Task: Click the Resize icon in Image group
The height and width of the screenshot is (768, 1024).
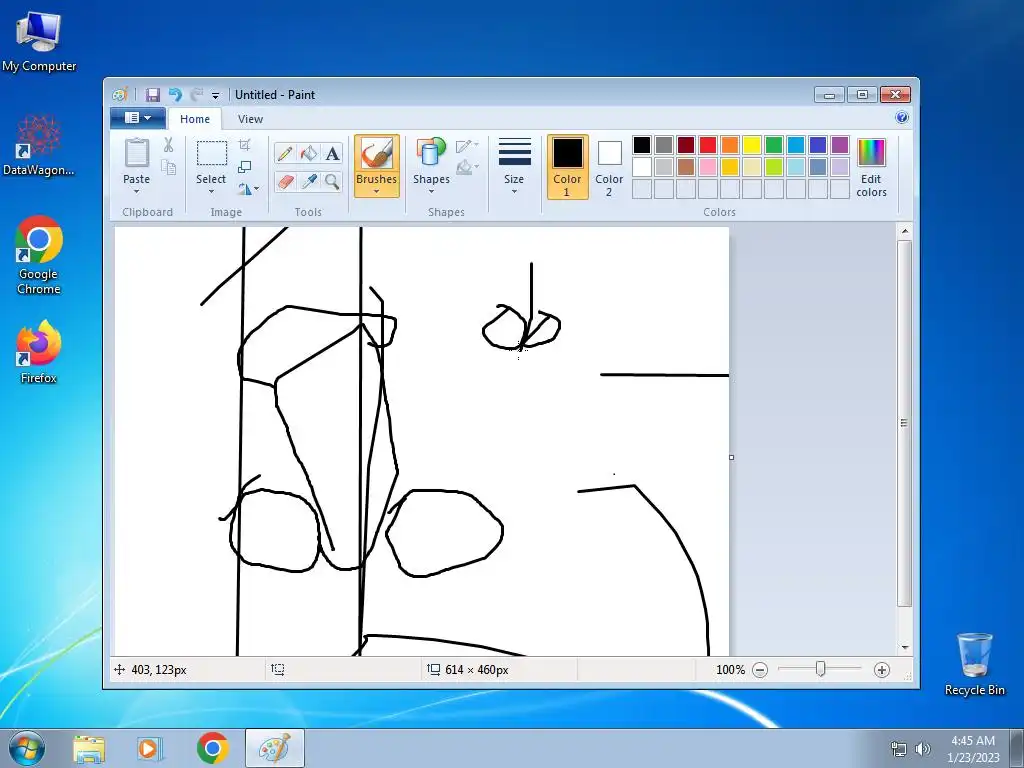Action: [x=244, y=167]
